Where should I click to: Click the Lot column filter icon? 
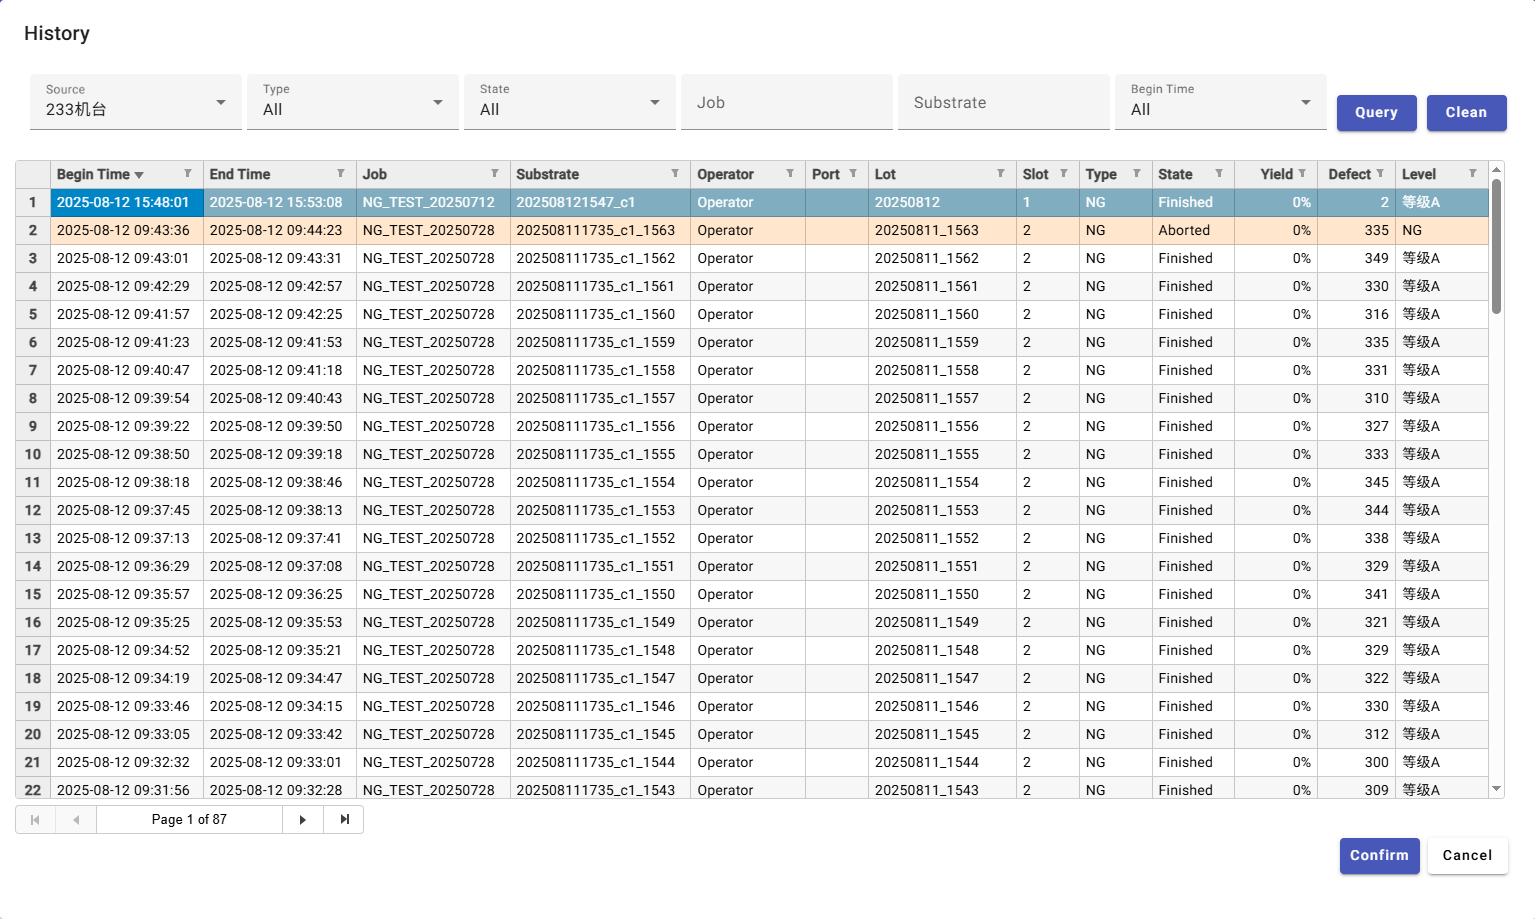coord(1001,174)
